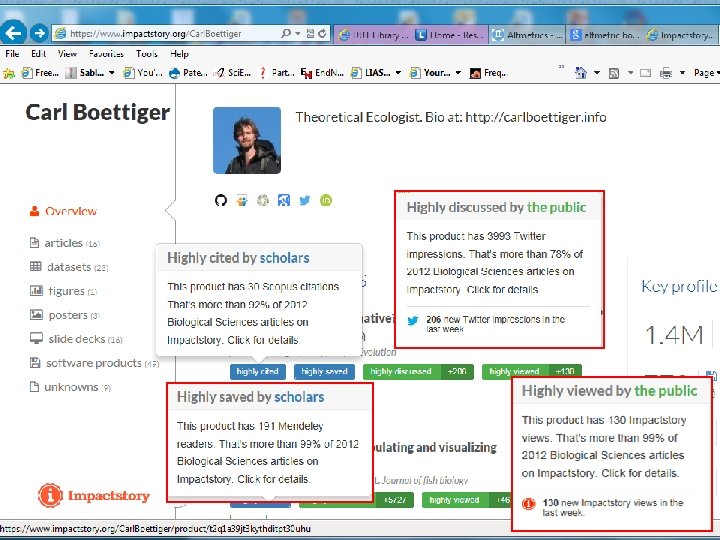Open the Page command menu

[705, 73]
